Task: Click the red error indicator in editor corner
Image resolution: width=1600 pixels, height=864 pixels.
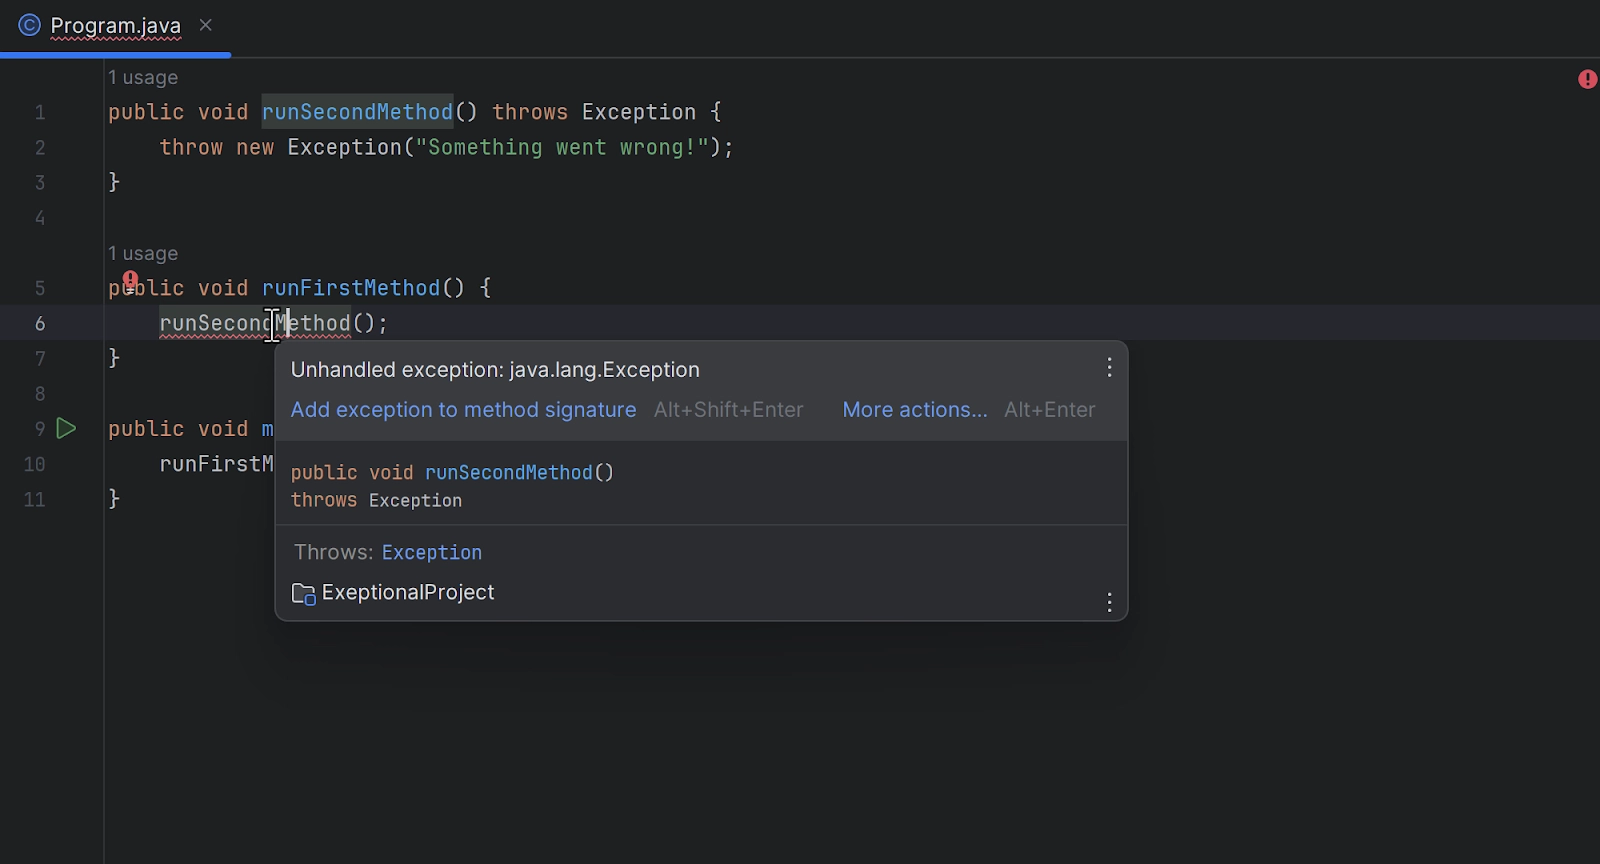Action: 1587,79
